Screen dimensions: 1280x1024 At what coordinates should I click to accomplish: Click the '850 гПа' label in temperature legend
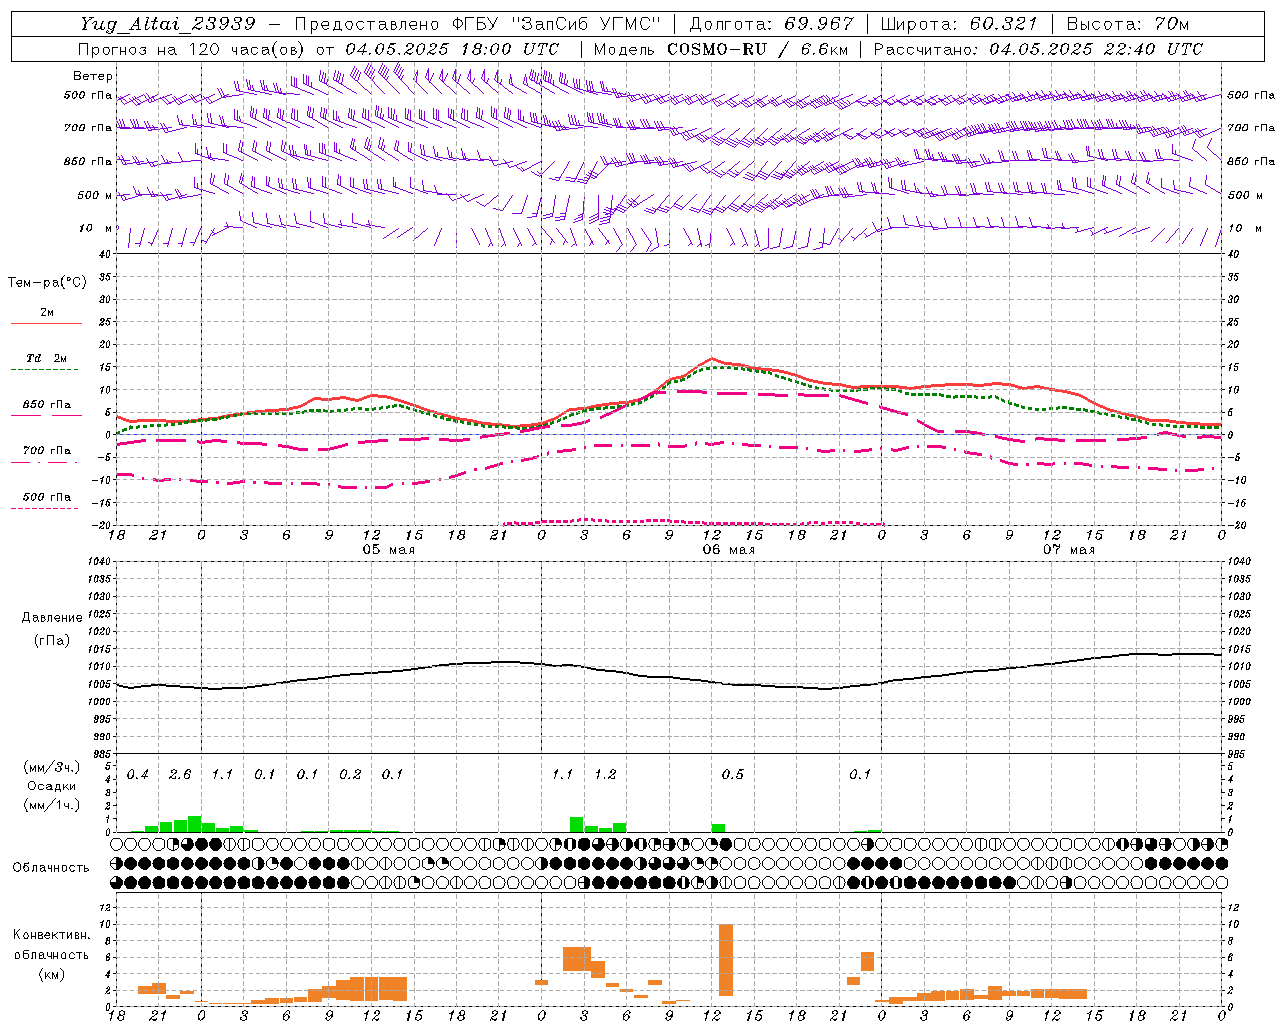pyautogui.click(x=47, y=404)
